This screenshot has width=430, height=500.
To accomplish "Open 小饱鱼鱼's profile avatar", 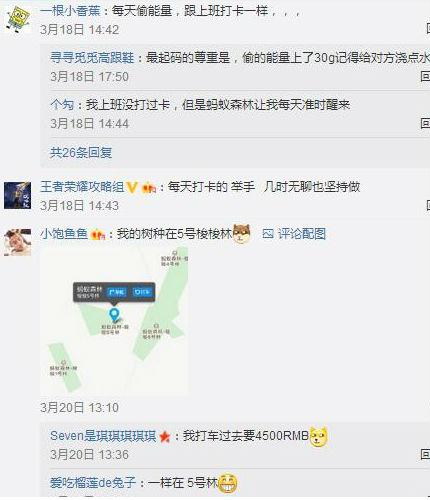I will 18,242.
